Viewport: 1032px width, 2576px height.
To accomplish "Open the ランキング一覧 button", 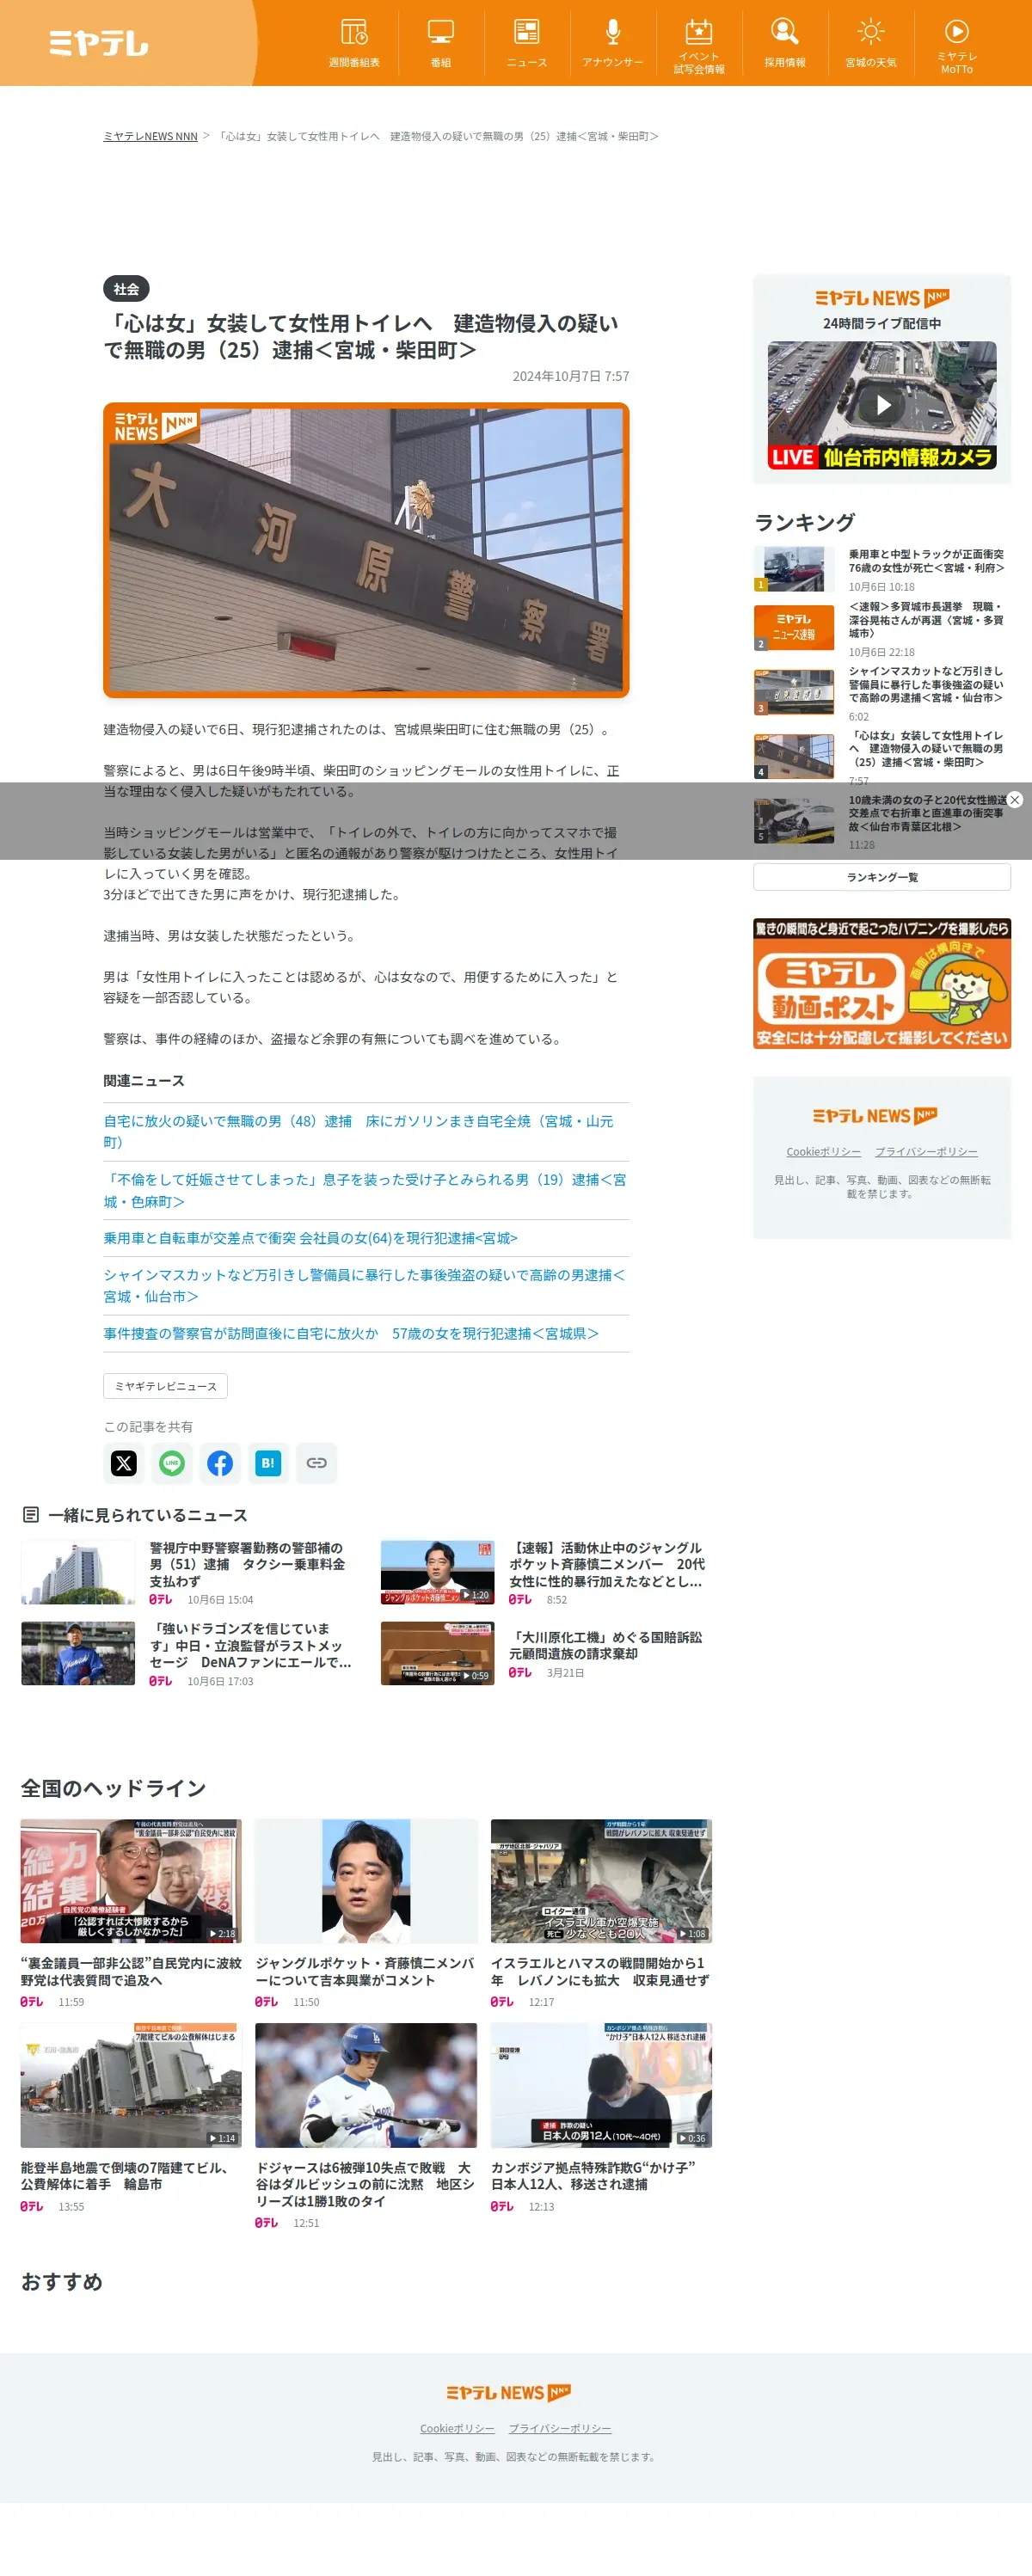I will pyautogui.click(x=882, y=877).
